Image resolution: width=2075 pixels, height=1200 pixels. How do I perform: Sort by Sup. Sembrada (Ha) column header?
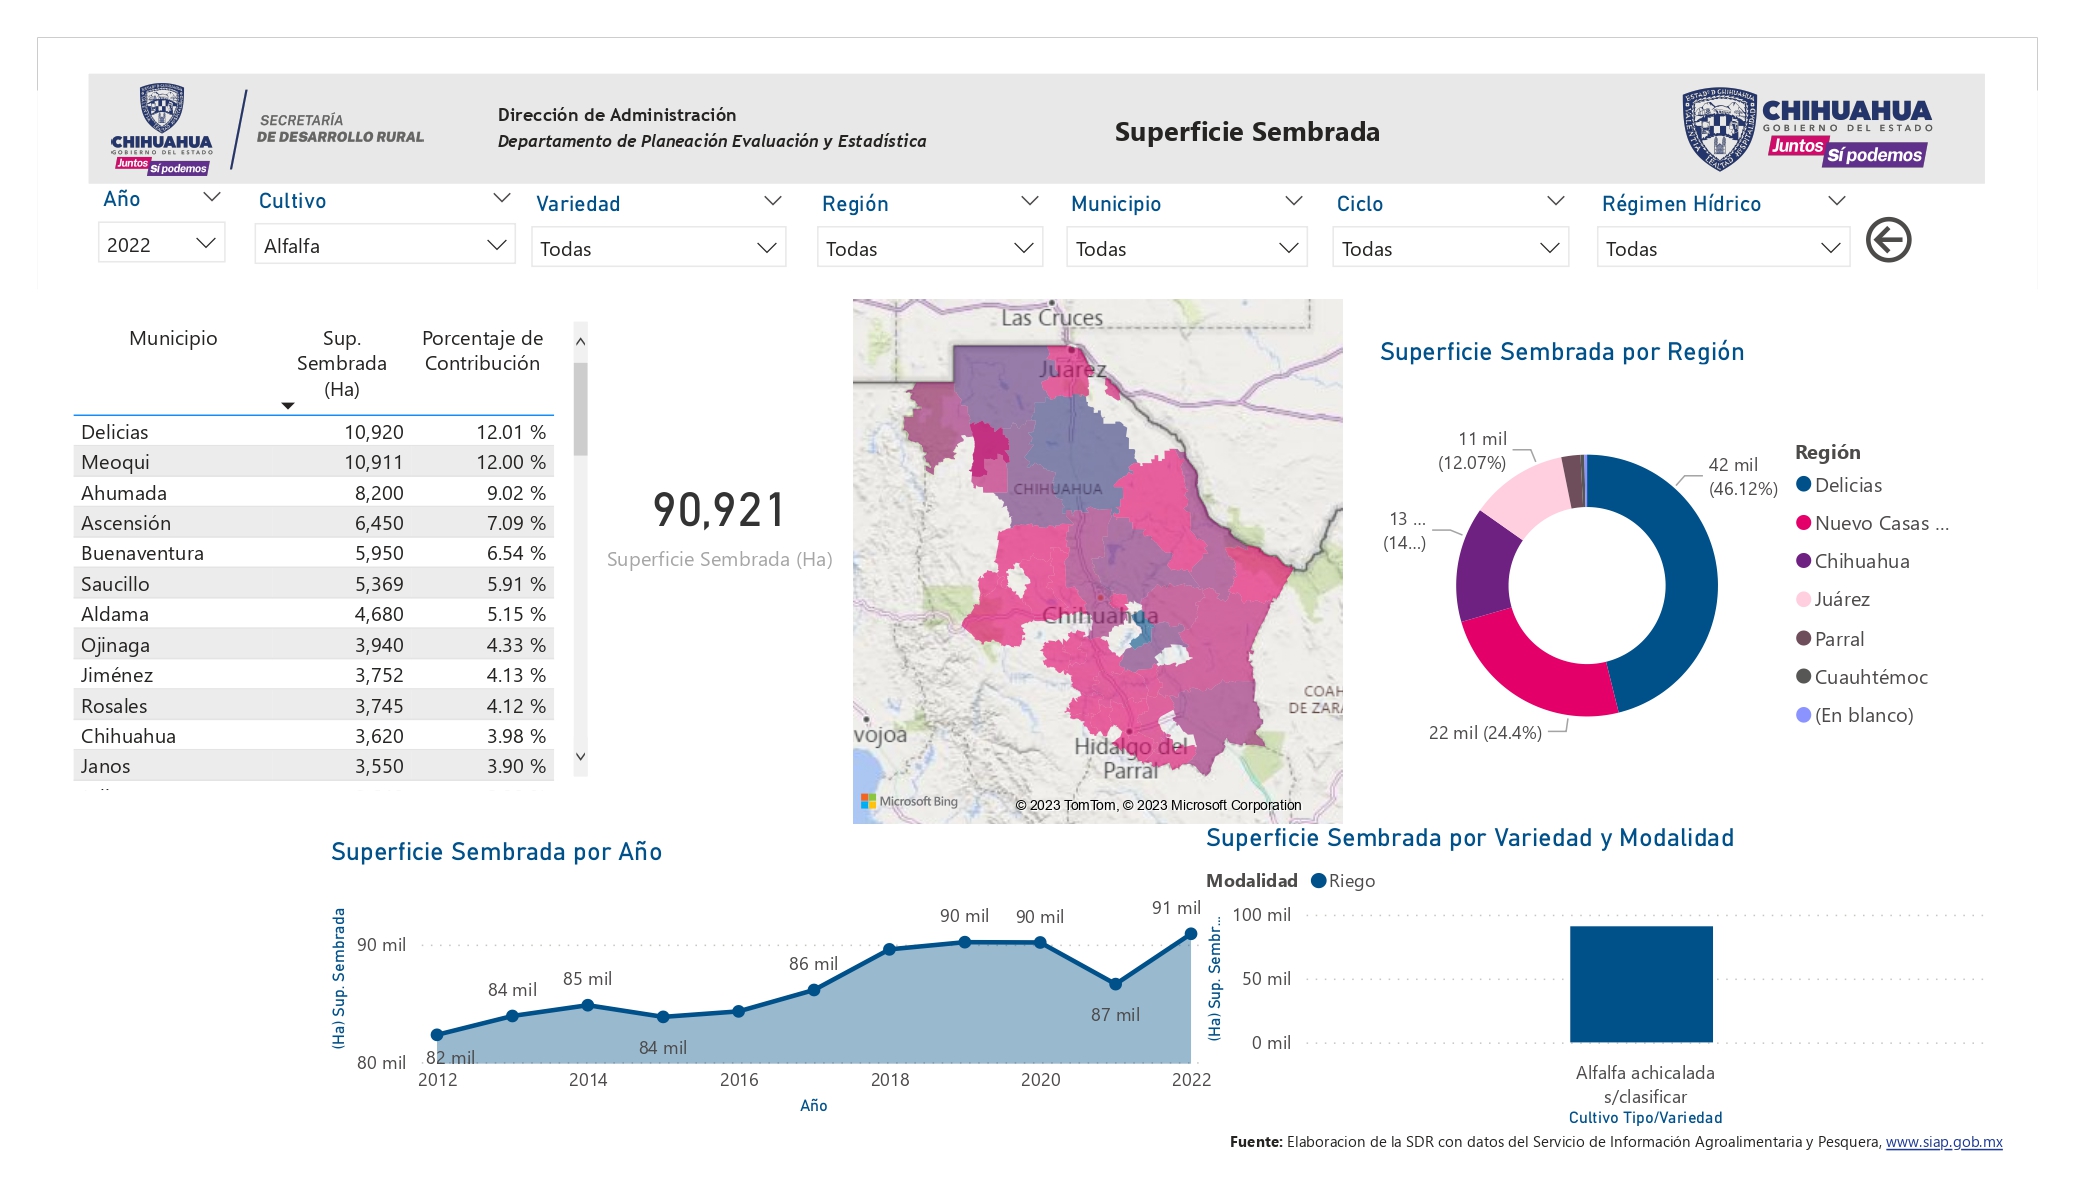coord(341,363)
